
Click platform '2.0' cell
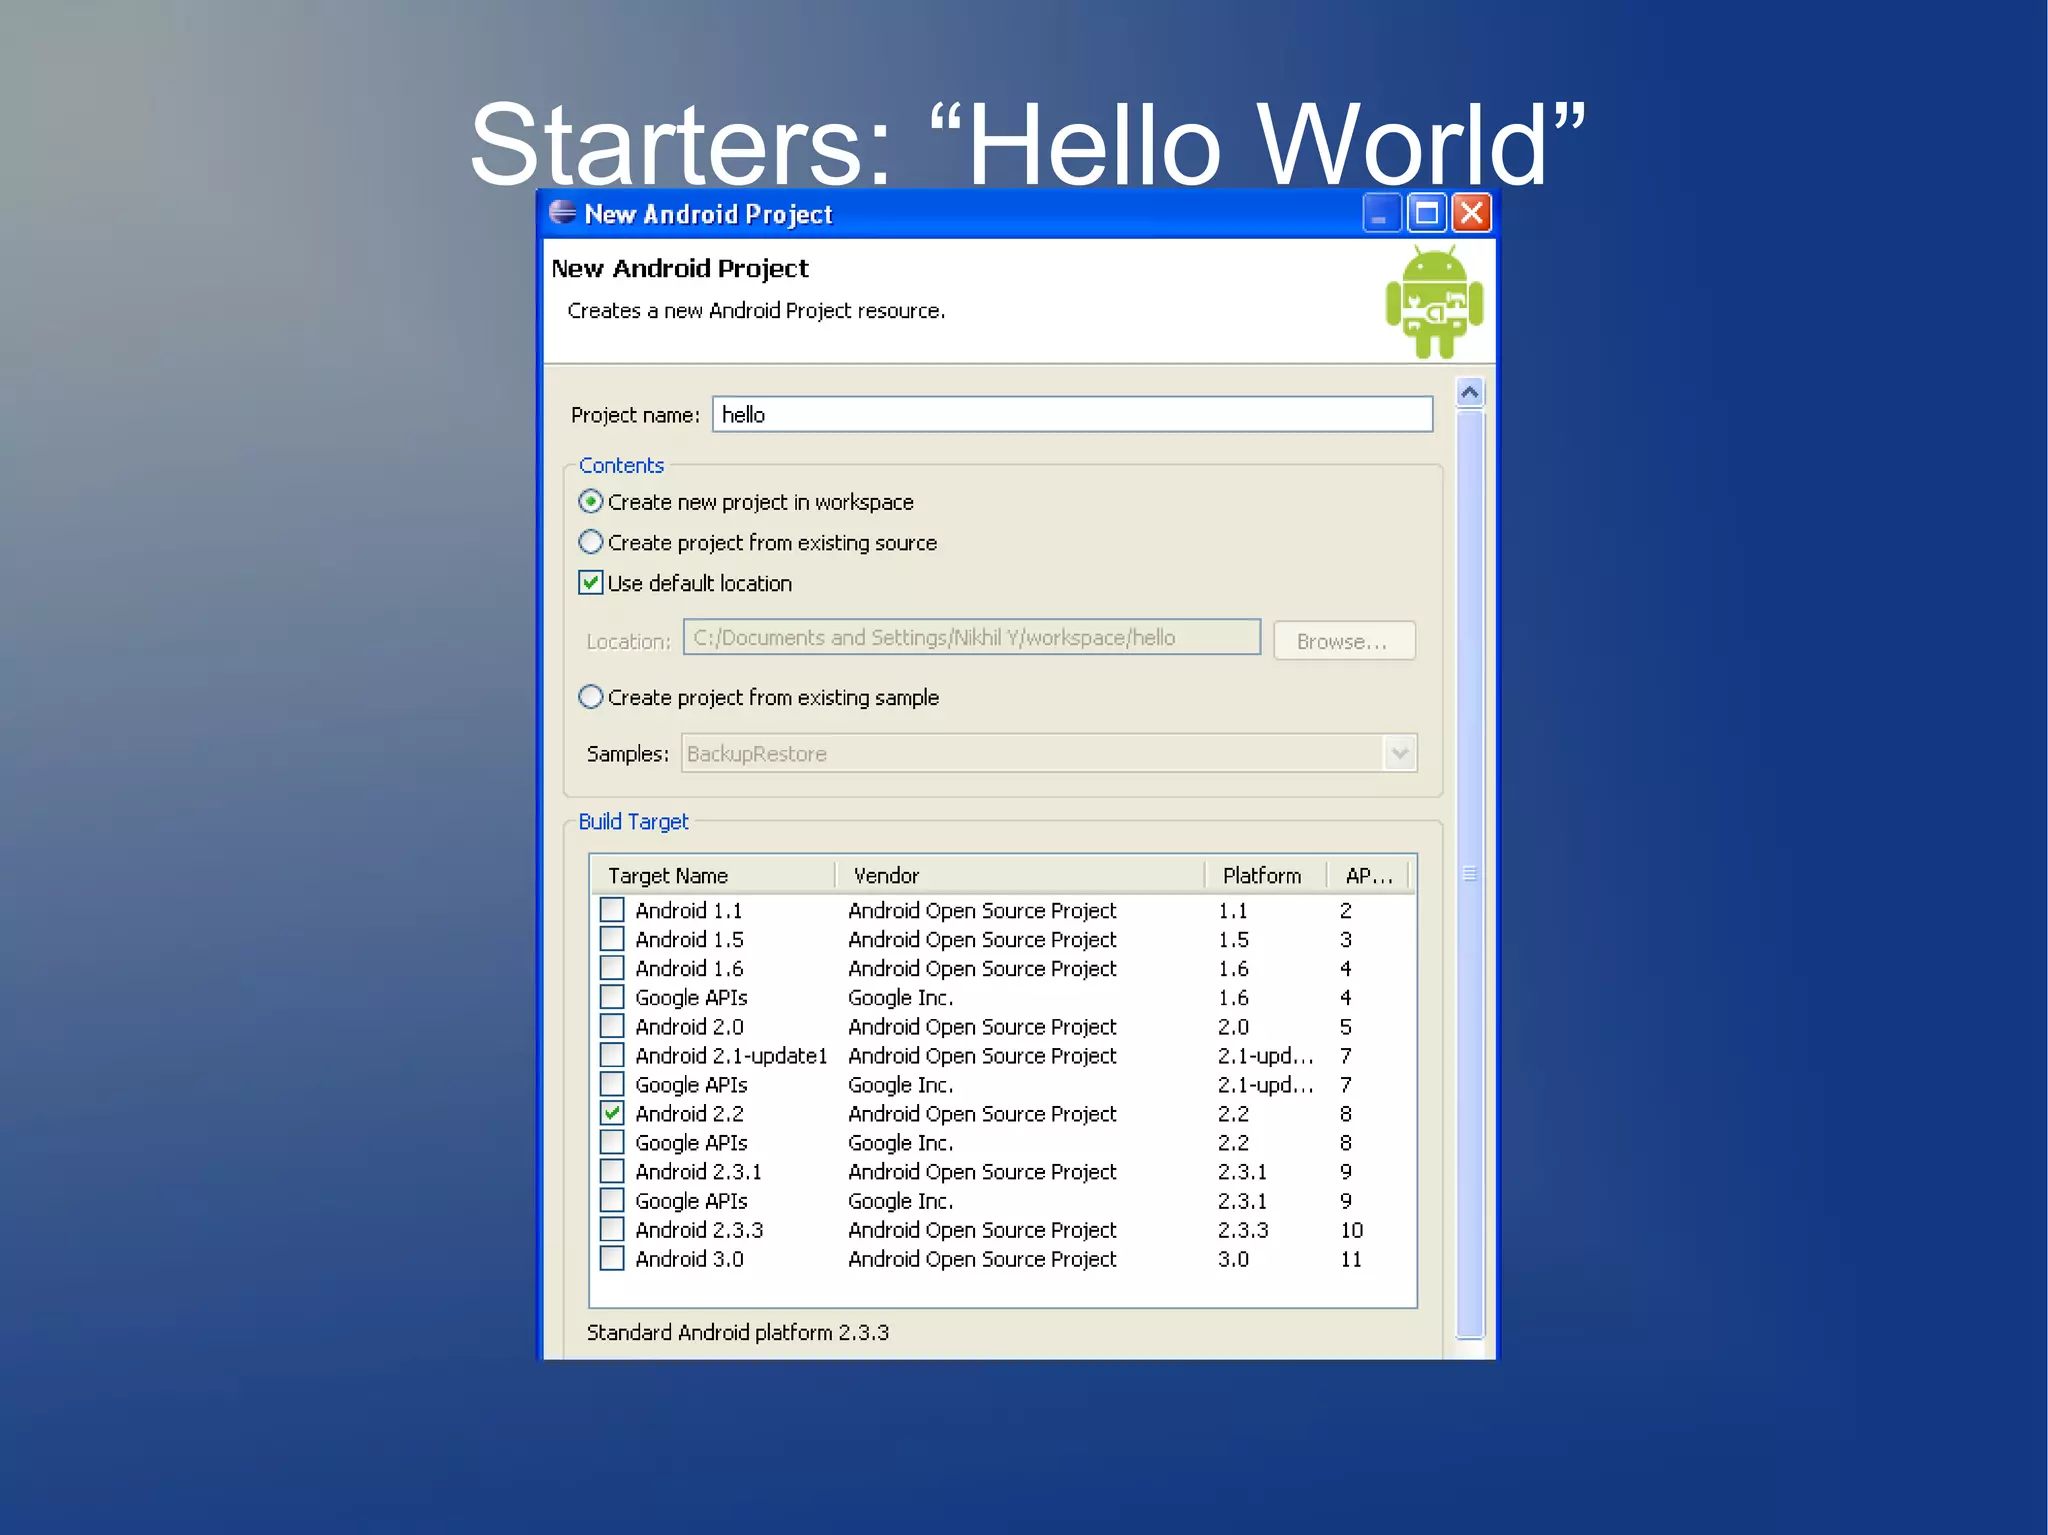tap(1233, 1027)
